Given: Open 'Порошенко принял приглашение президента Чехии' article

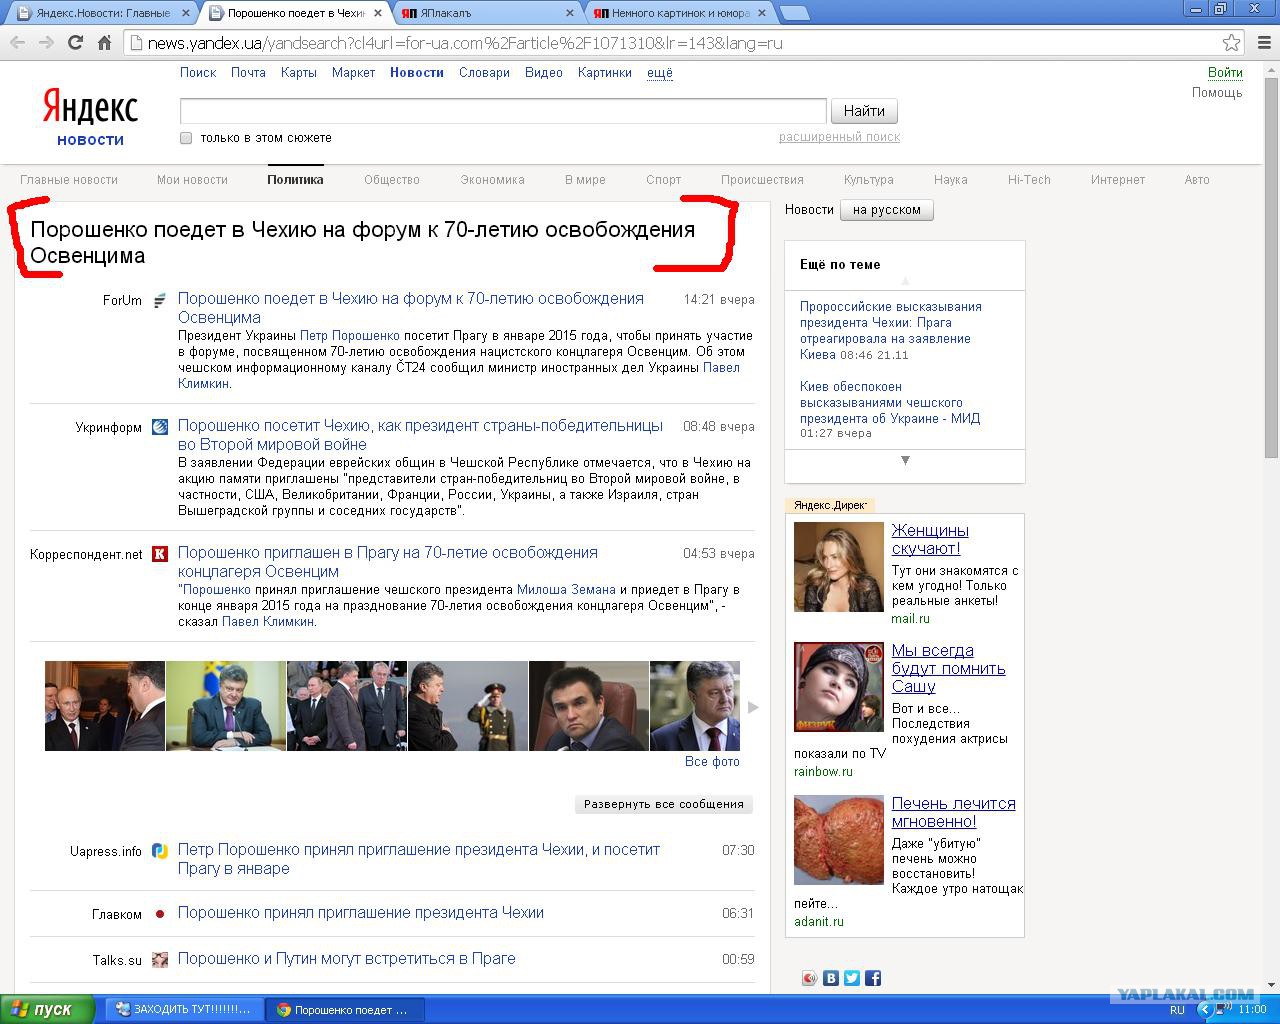Looking at the screenshot, I should point(361,912).
